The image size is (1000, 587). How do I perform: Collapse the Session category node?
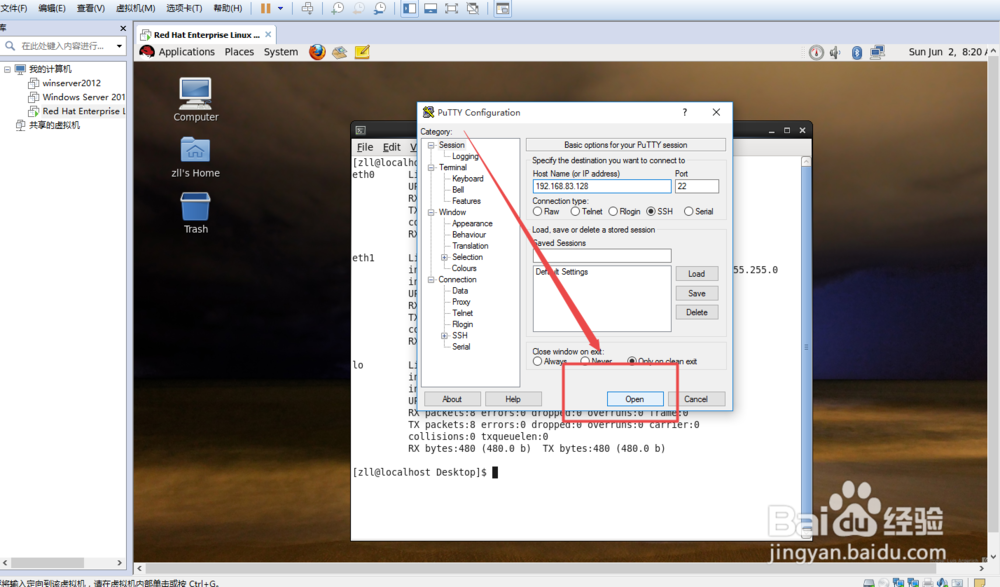431,145
